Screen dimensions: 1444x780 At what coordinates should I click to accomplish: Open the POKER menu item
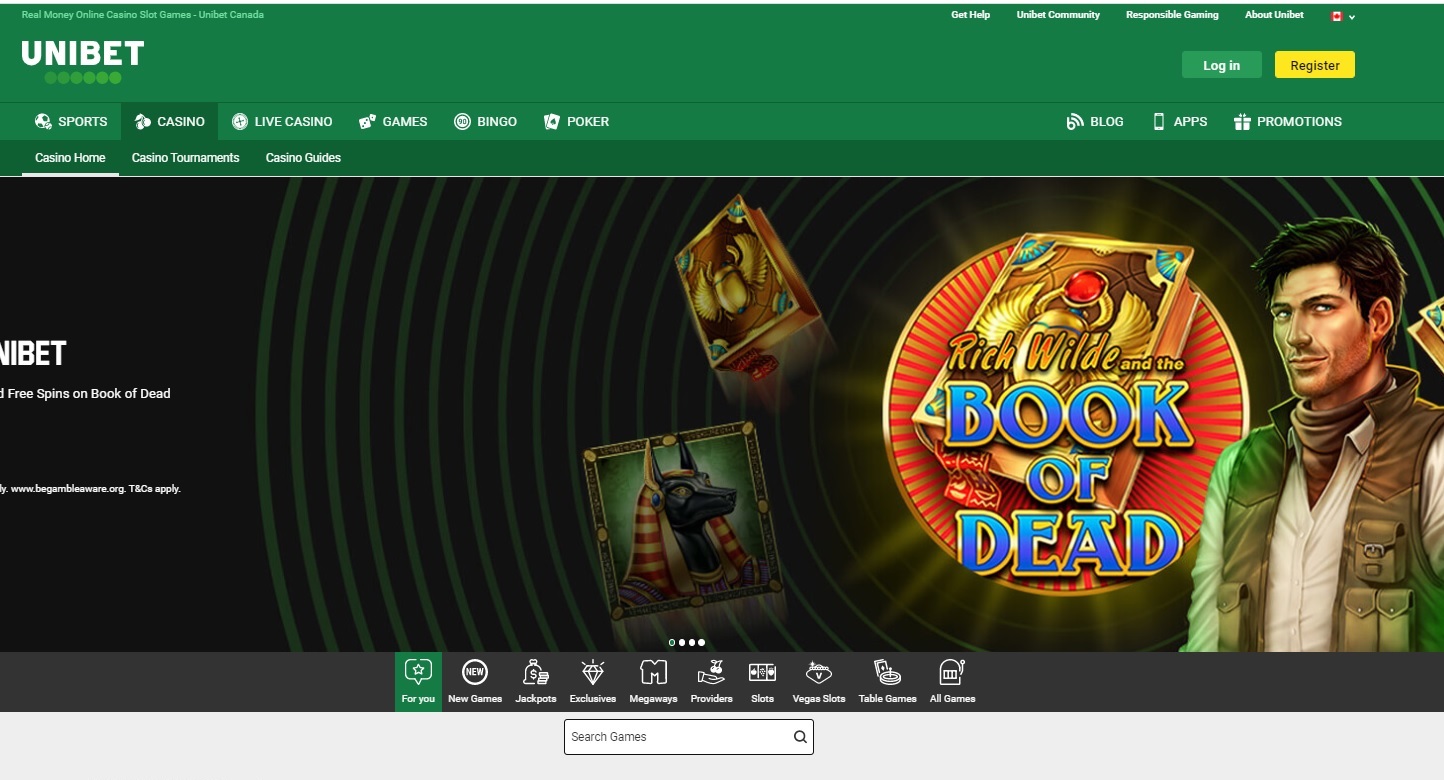[x=576, y=121]
